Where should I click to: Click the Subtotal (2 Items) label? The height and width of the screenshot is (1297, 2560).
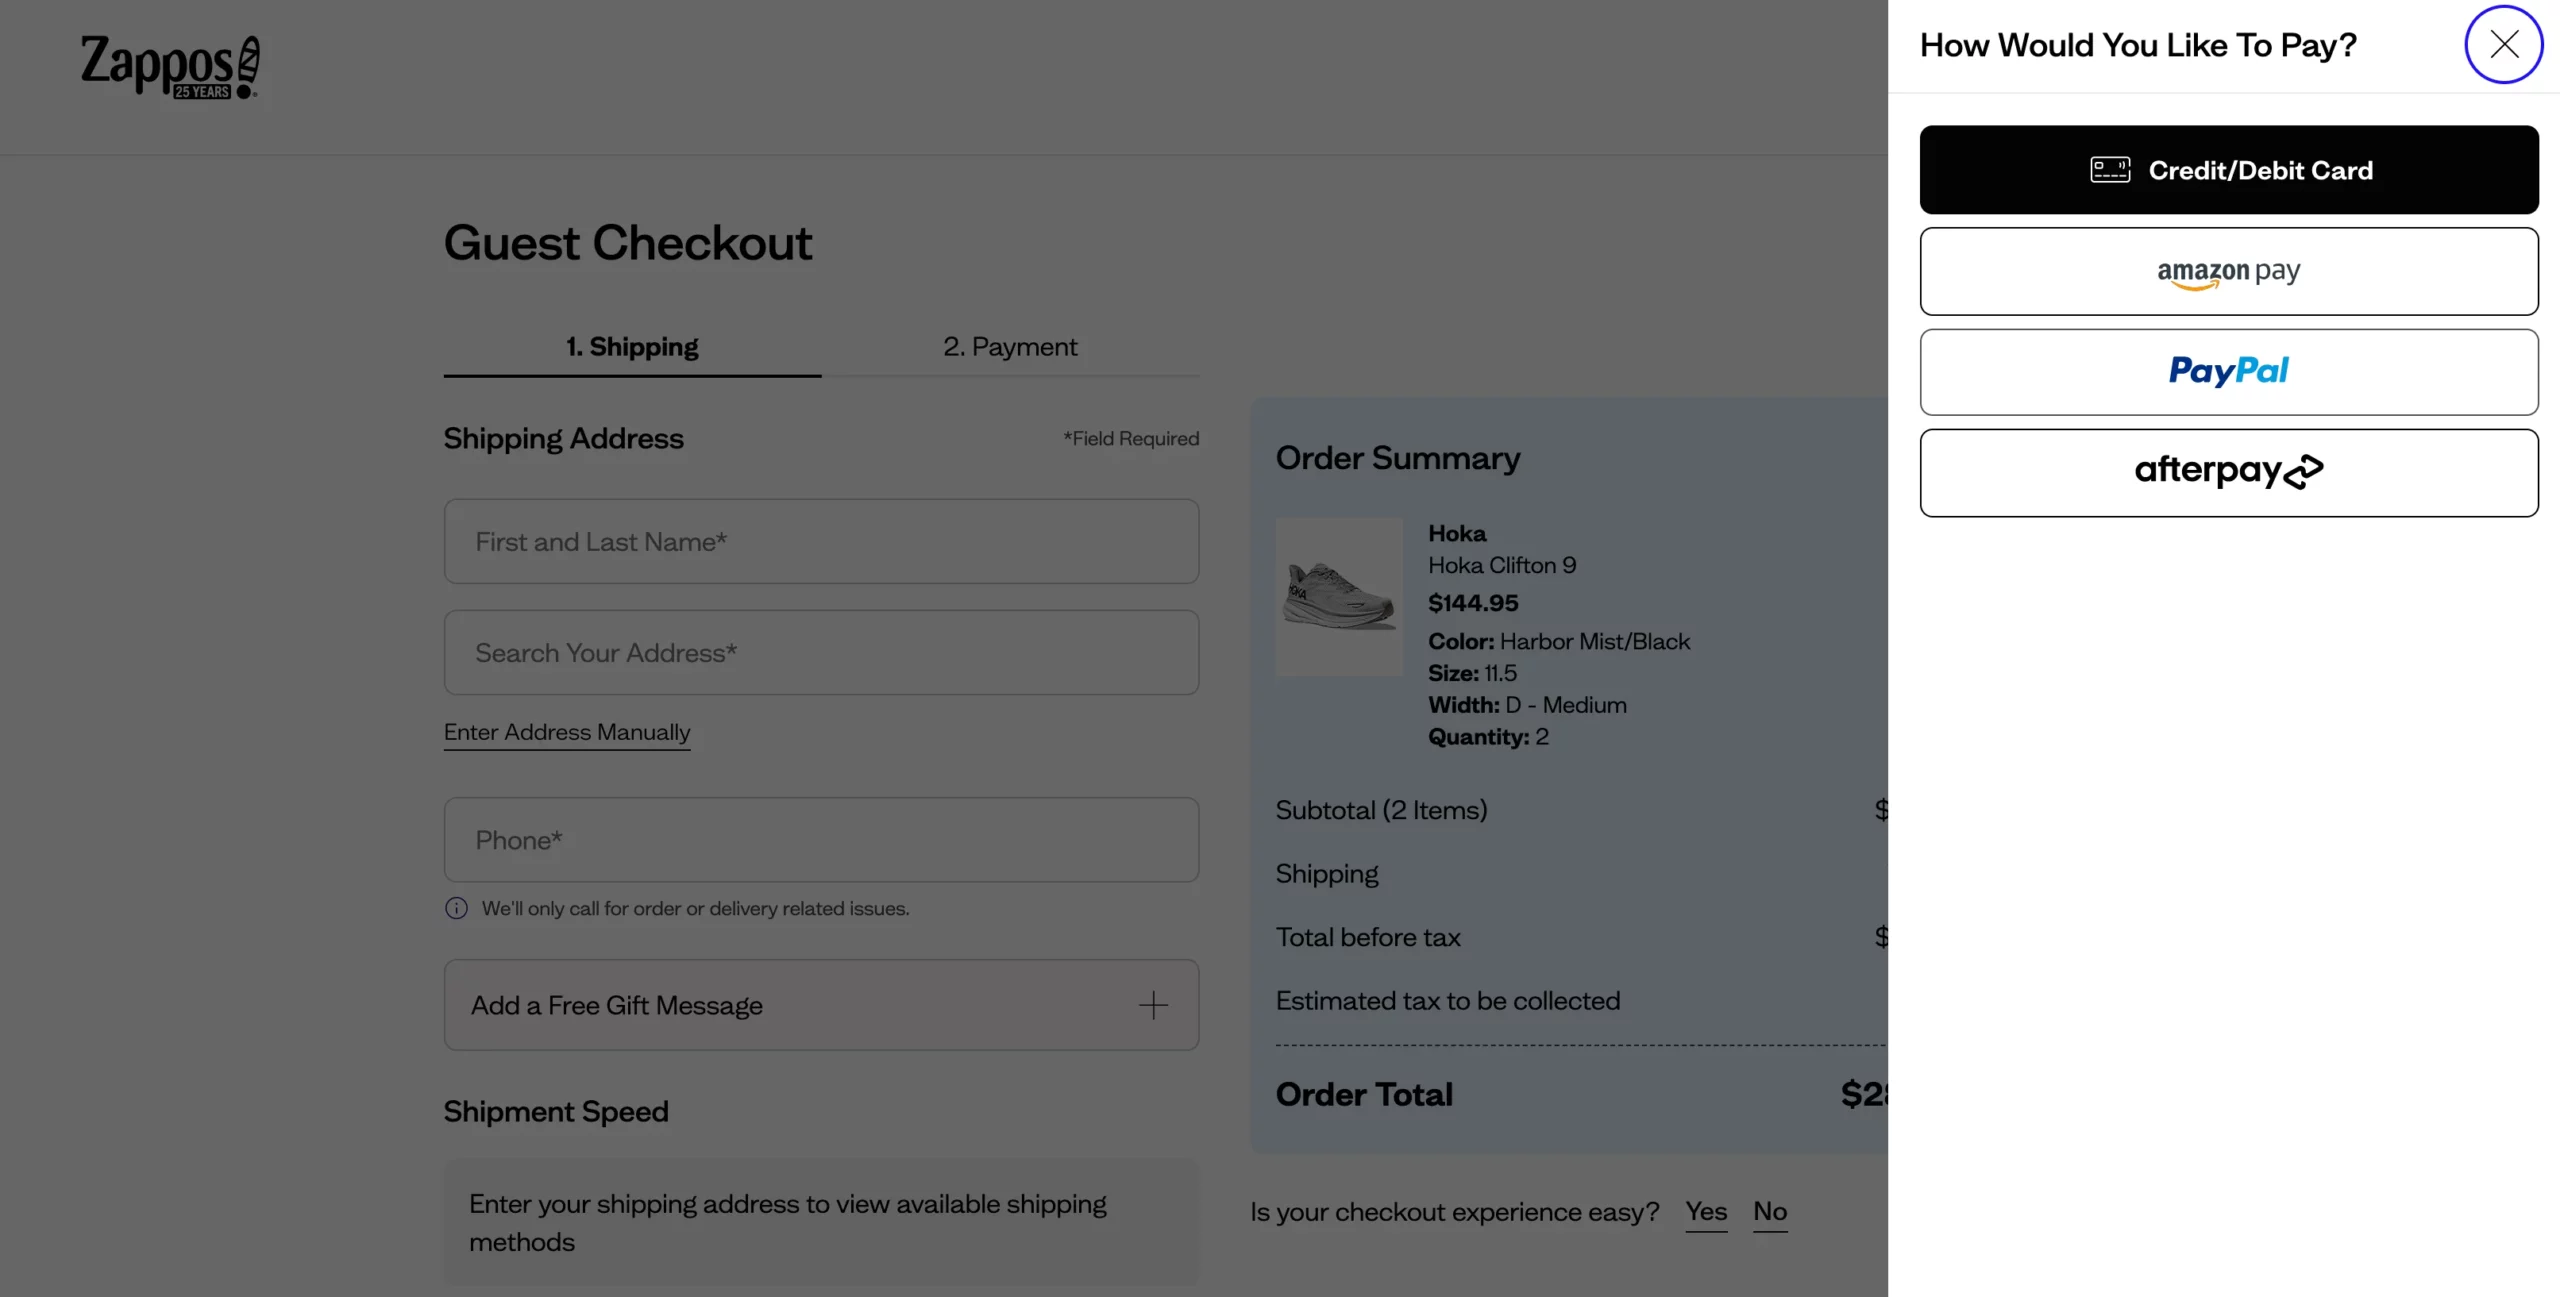(x=1381, y=810)
